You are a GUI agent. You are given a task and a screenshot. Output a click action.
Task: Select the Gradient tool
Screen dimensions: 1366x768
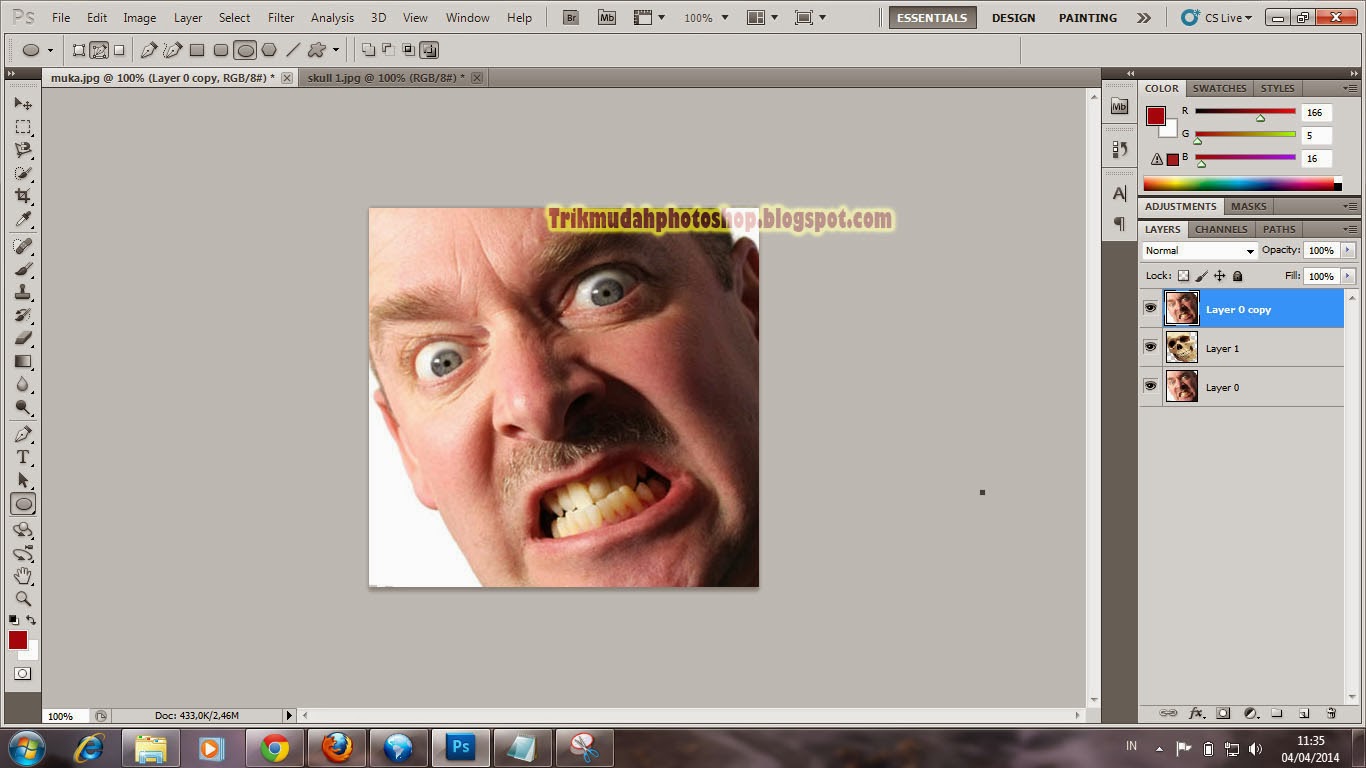click(23, 361)
